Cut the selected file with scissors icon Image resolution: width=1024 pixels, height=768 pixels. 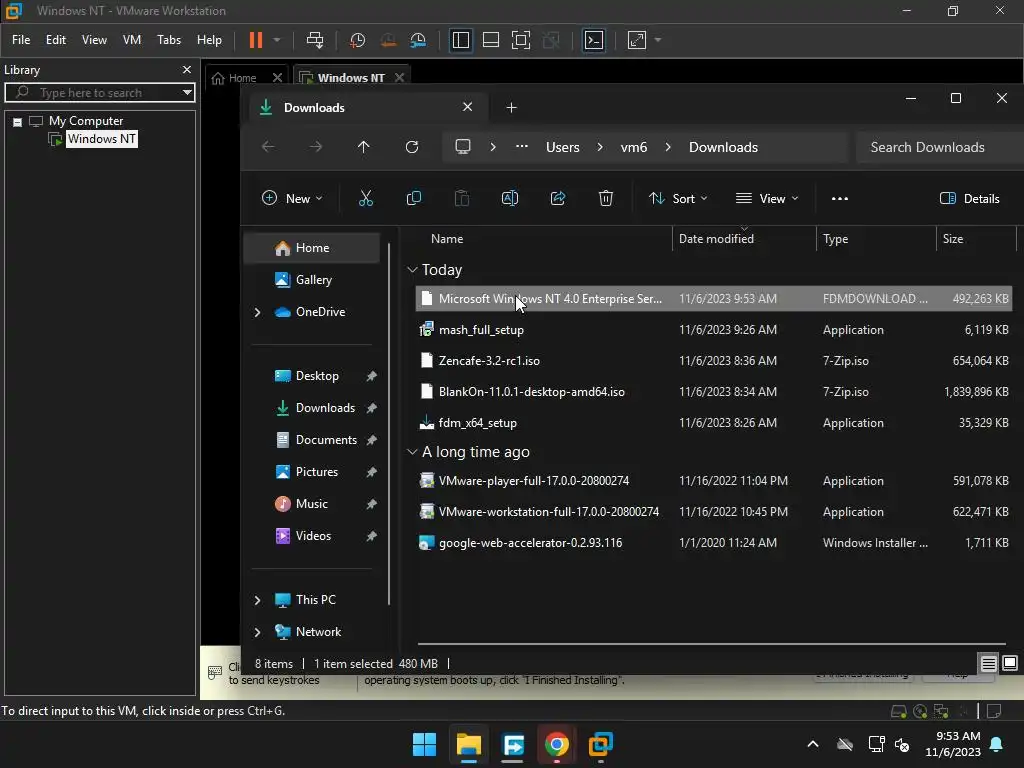tap(366, 199)
